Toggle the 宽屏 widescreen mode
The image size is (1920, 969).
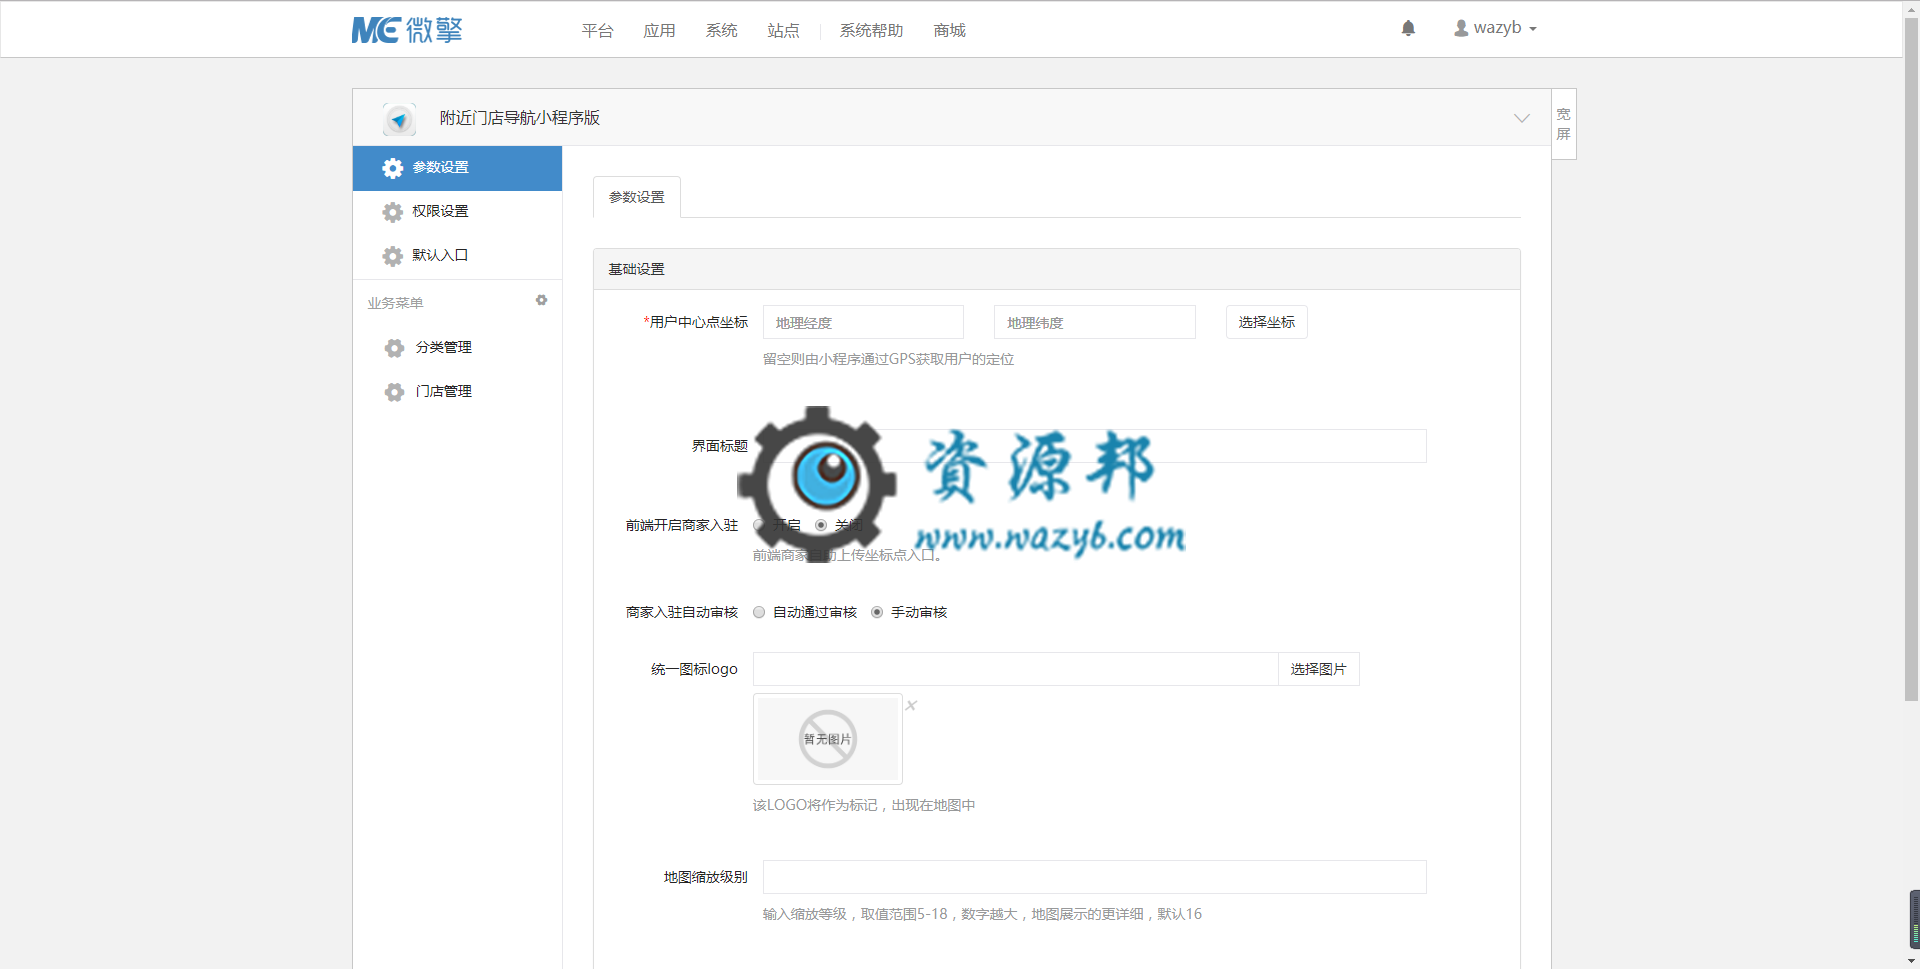(x=1564, y=124)
